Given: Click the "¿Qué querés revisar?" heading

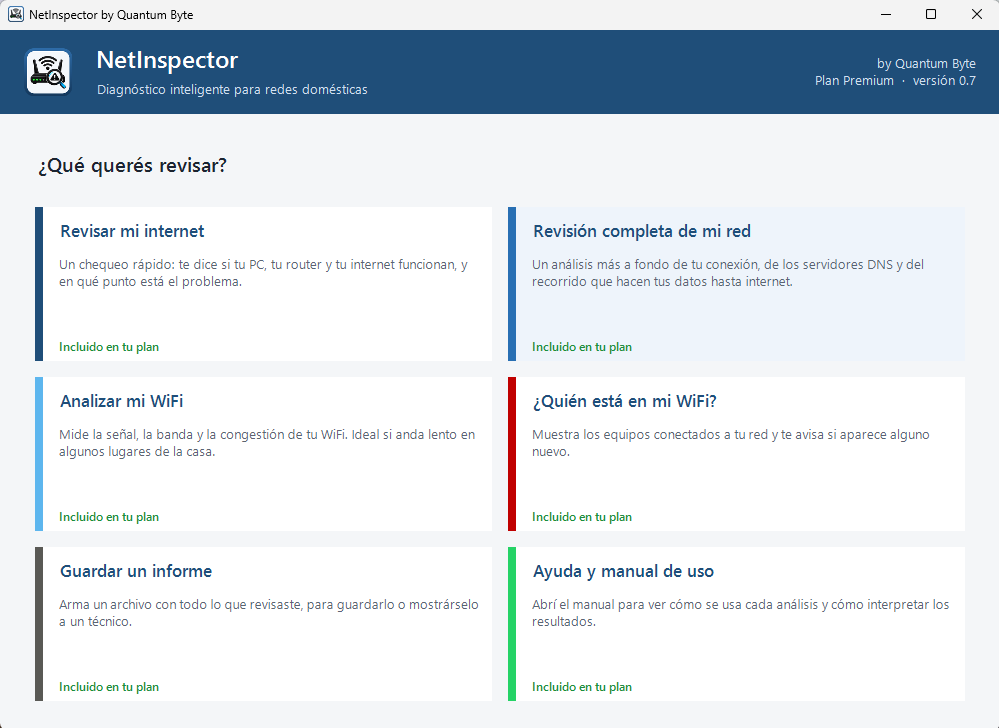Looking at the screenshot, I should click(133, 166).
